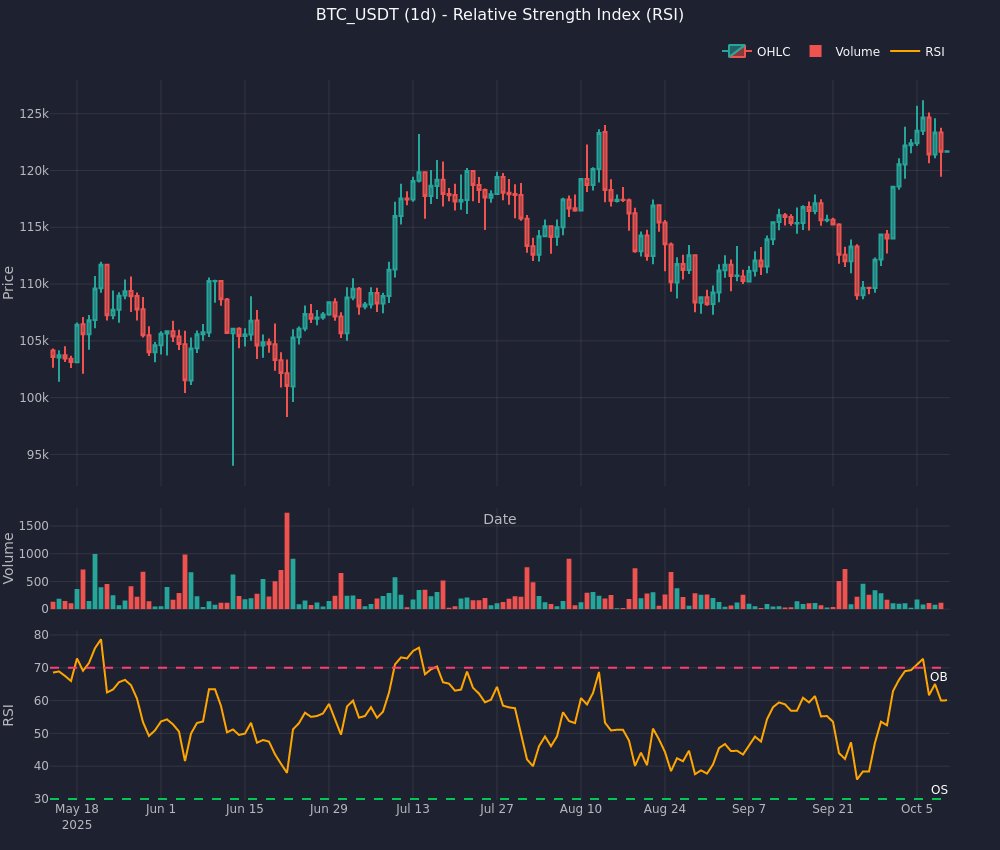The width and height of the screenshot is (1000, 850).
Task: Click the 30 RSI axis label
Action: click(41, 799)
